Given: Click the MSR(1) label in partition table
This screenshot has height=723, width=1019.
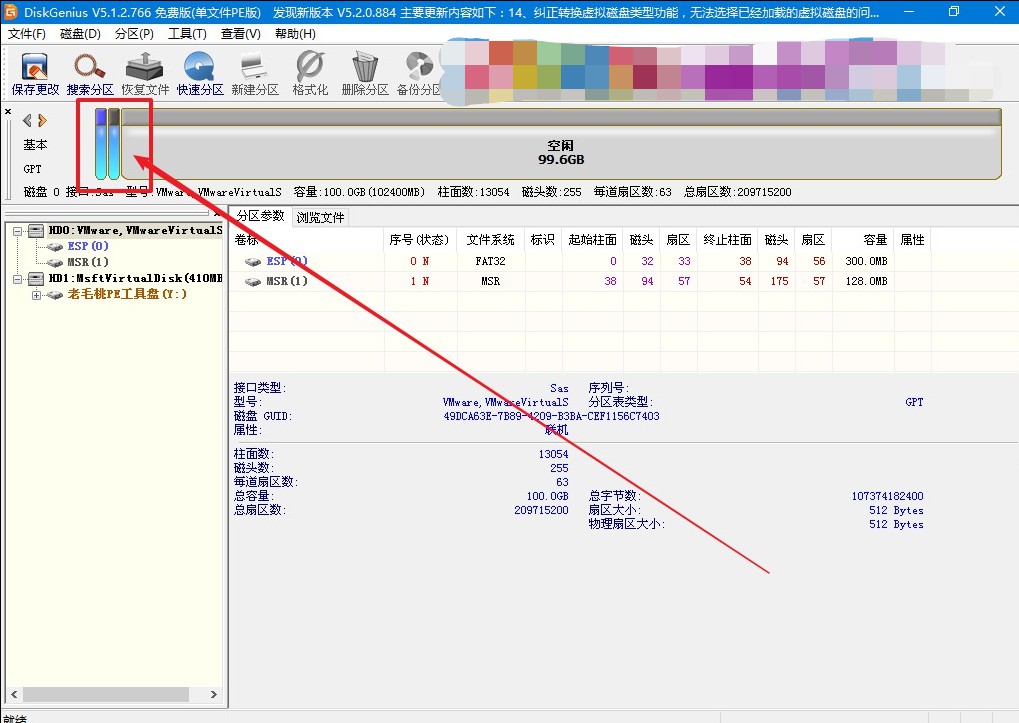Looking at the screenshot, I should point(287,281).
